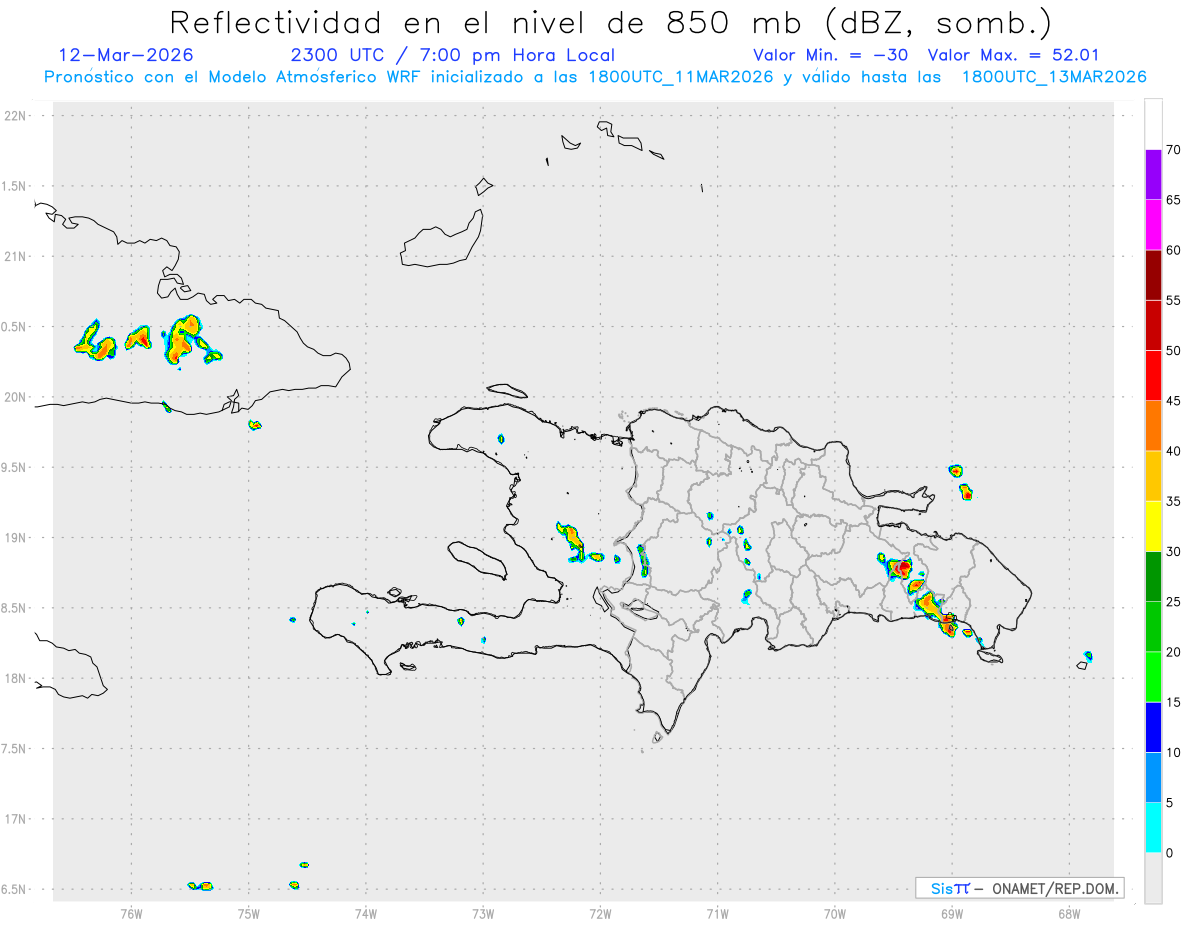Screen dimensions: 1200x927
Task: Click the color scale value '40'
Action: [1173, 451]
